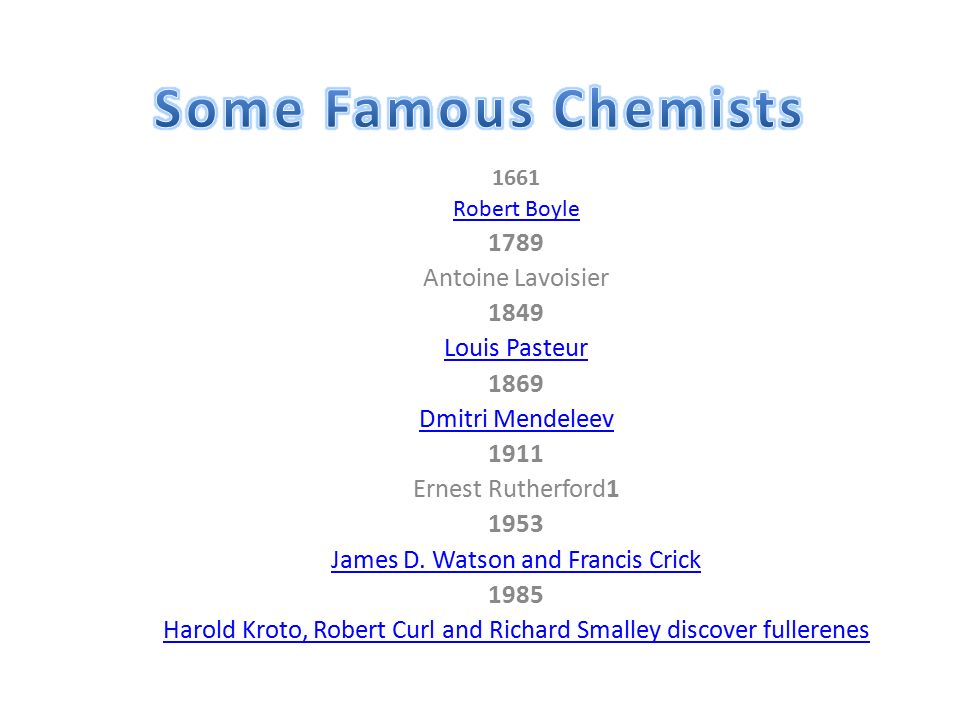Image resolution: width=960 pixels, height=720 pixels.
Task: Open the Harold Kroto fullerenes discovery link
Action: coord(516,630)
